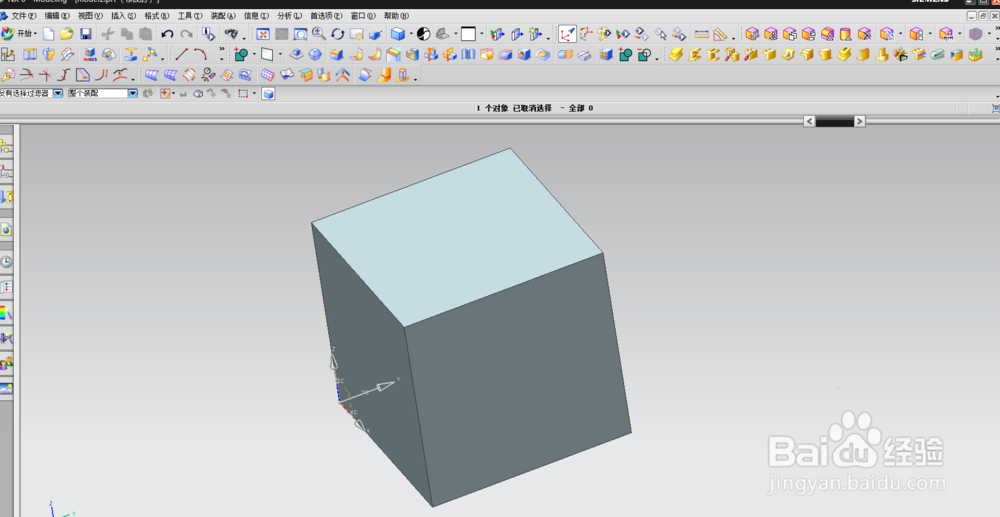Select the light blue top face of the cube
This screenshot has height=517, width=1000.
[457, 236]
